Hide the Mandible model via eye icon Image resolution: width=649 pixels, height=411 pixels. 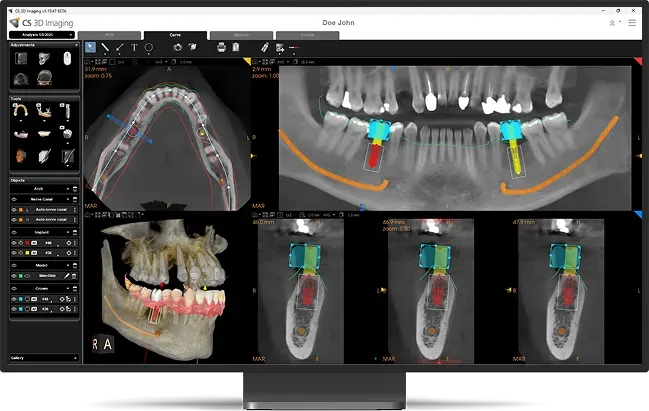point(14,276)
